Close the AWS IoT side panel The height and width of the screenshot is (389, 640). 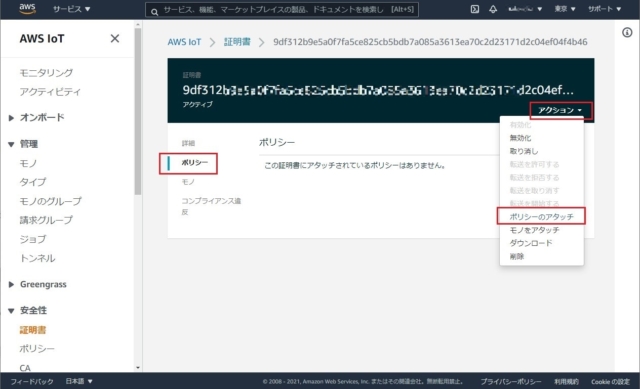point(115,38)
